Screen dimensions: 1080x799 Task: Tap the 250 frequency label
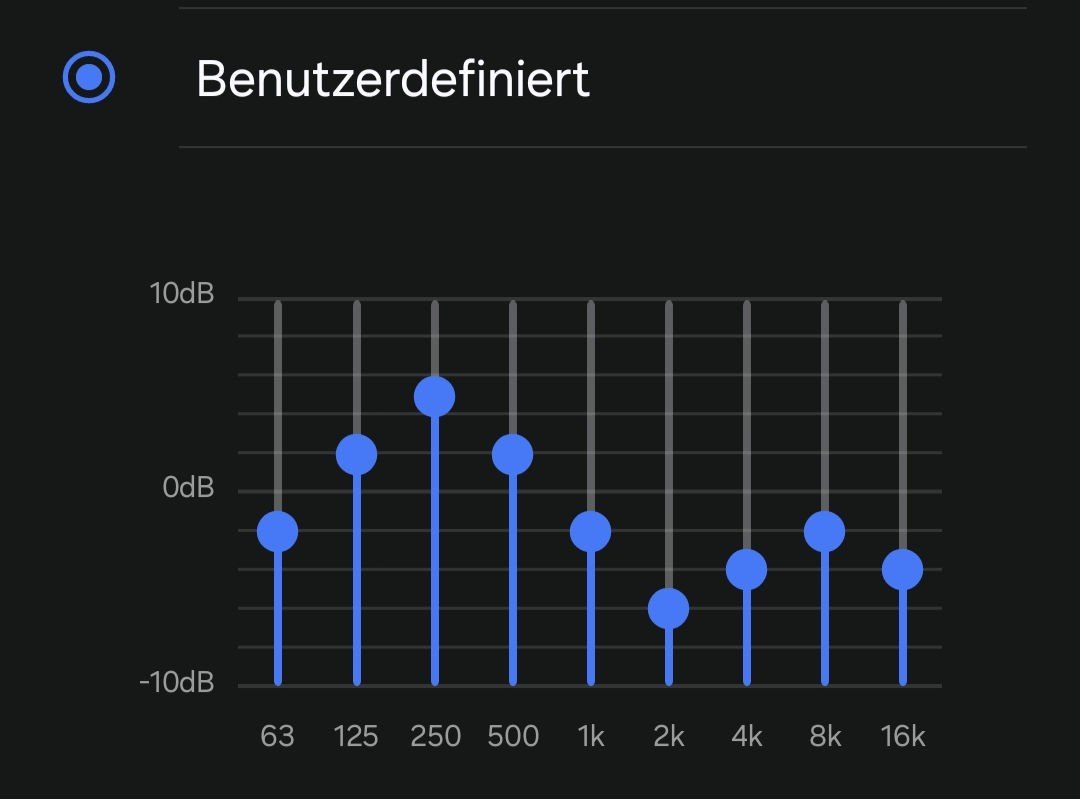[435, 737]
